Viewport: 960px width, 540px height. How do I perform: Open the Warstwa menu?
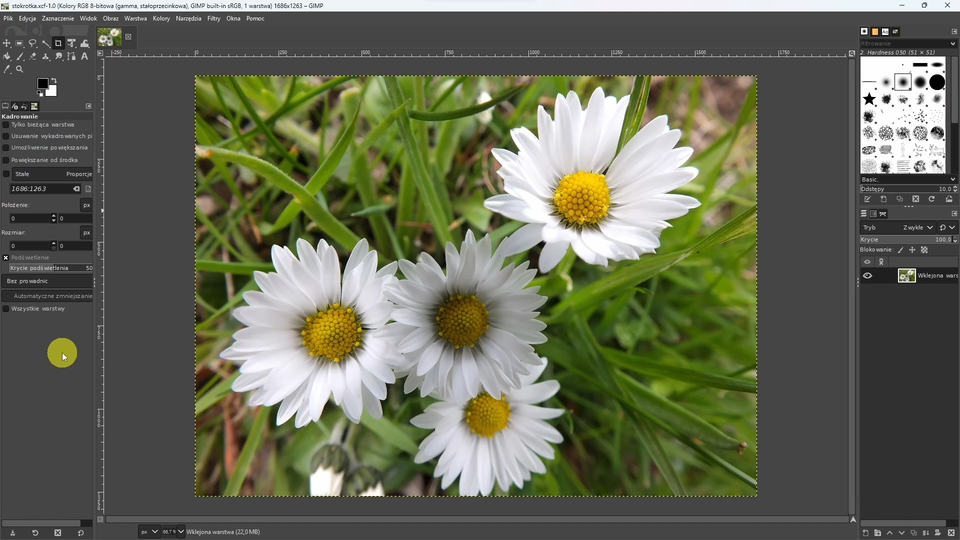click(x=135, y=18)
